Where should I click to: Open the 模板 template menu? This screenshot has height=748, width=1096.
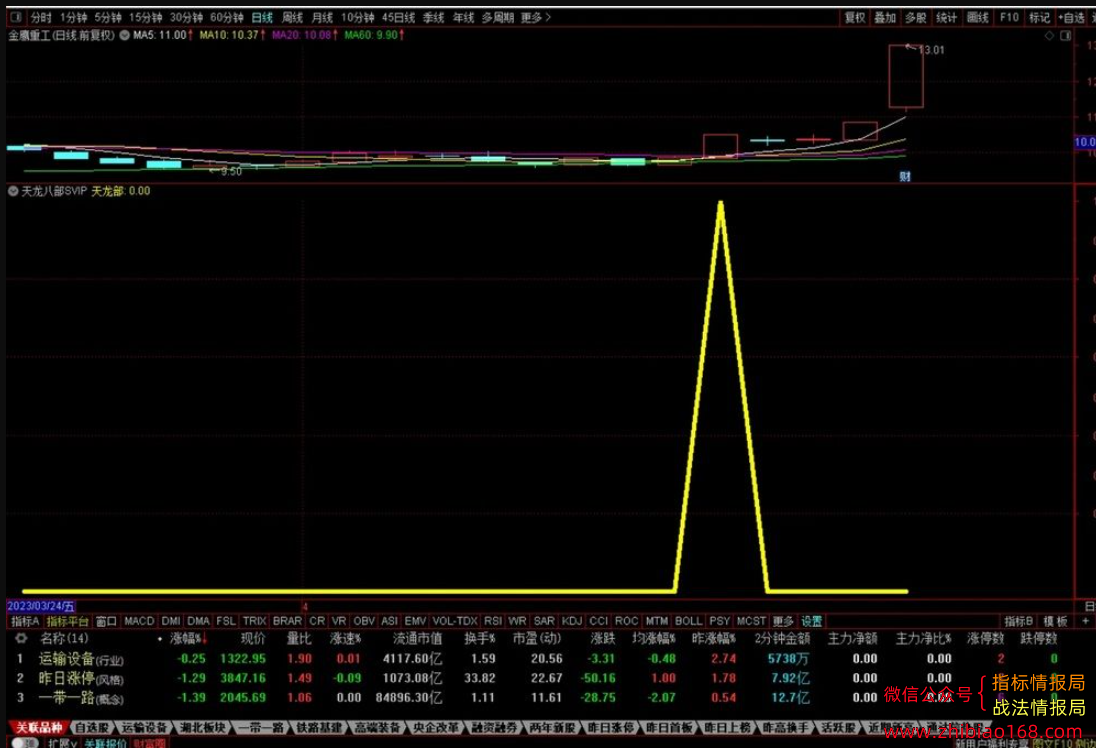[1055, 621]
